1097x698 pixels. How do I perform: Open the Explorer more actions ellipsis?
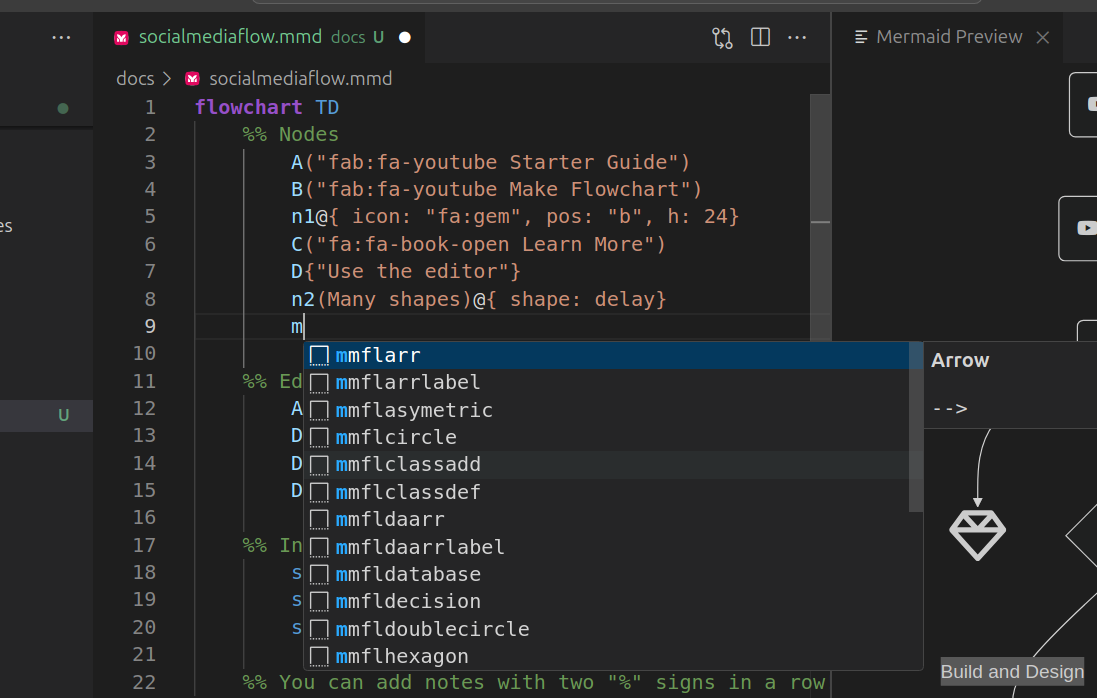coord(61,37)
